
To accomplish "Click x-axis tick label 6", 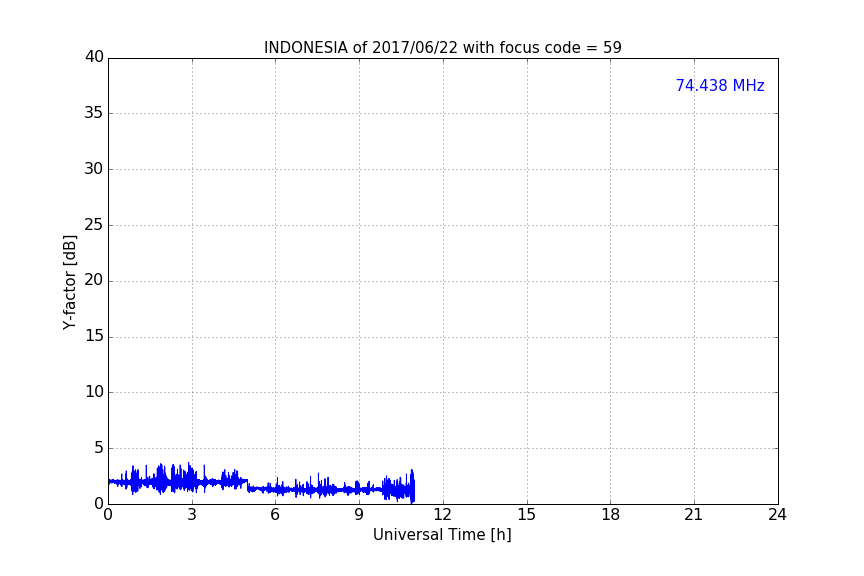I will click(275, 515).
